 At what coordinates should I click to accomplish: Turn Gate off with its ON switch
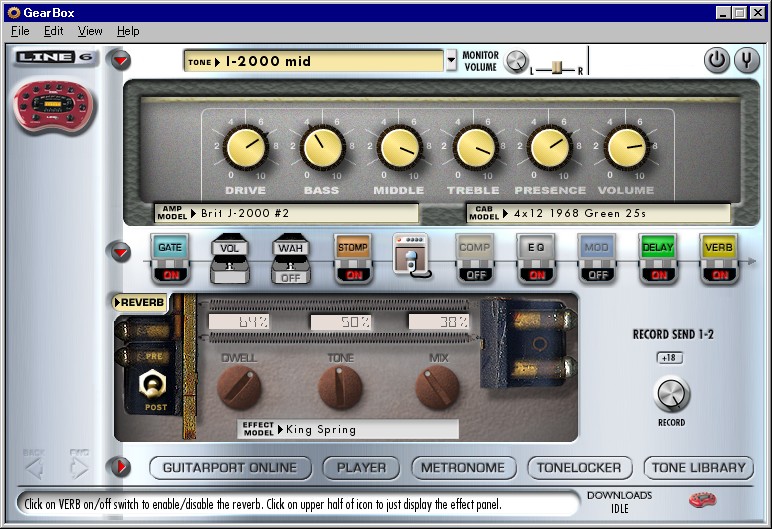pos(171,275)
